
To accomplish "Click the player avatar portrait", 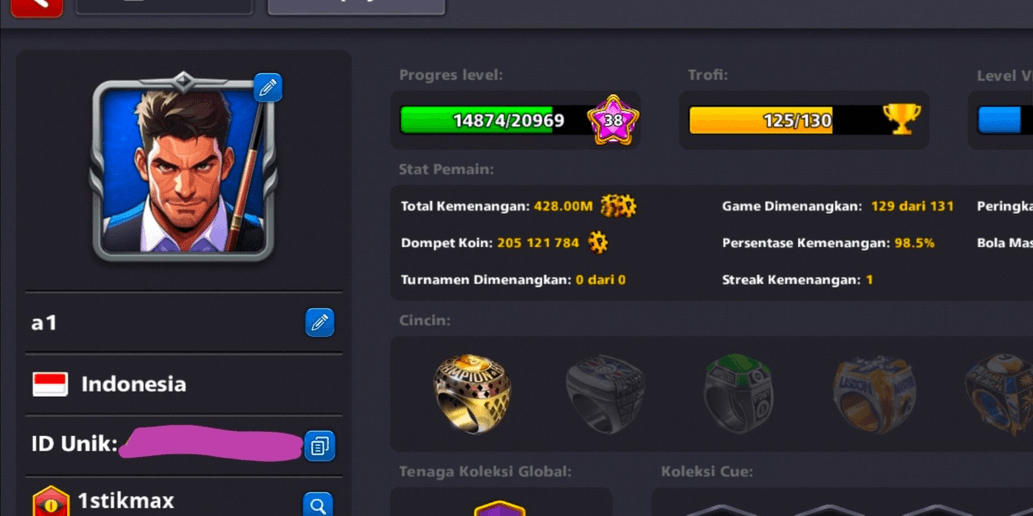I will click(182, 167).
